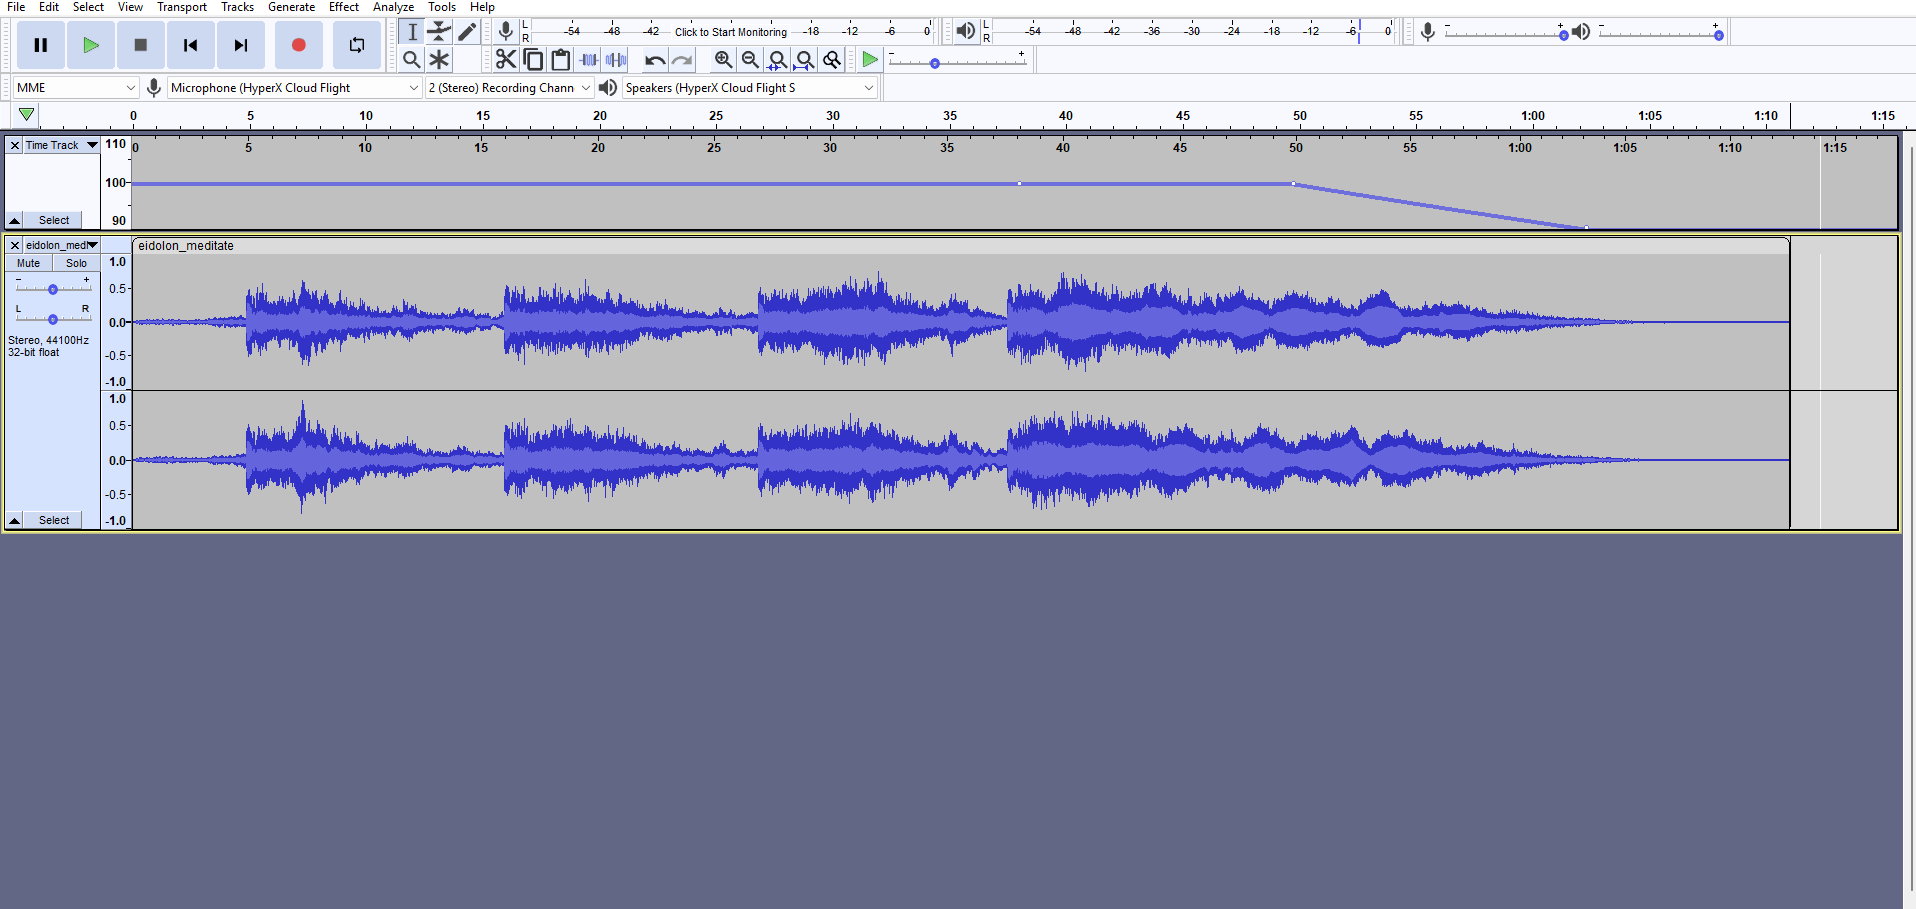Click the green Play-at-speed button
The width and height of the screenshot is (1916, 909).
[870, 60]
